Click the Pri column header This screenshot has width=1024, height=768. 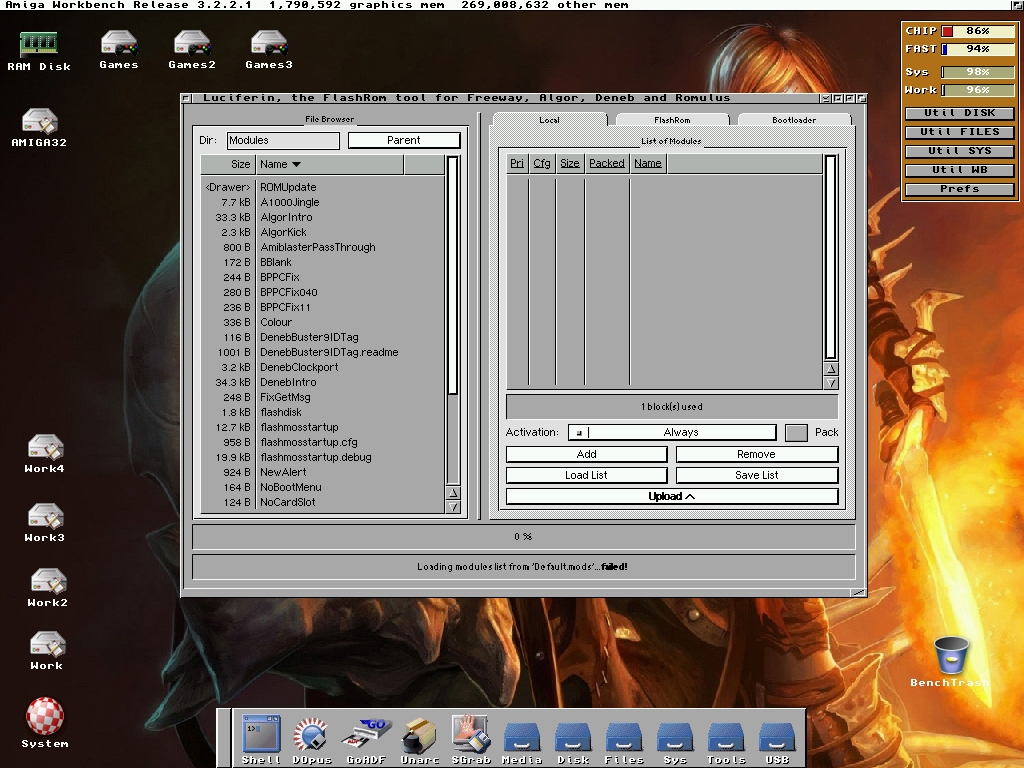(x=517, y=163)
